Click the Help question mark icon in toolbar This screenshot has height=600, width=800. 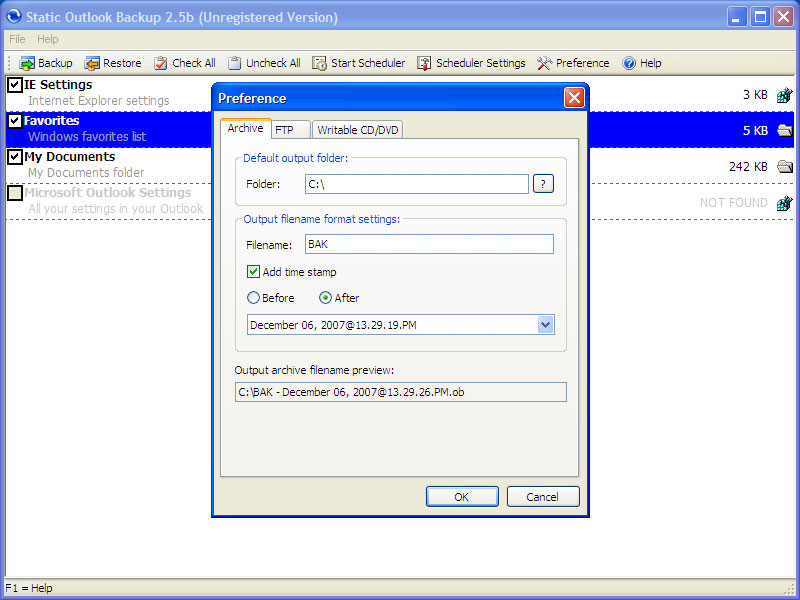click(629, 63)
